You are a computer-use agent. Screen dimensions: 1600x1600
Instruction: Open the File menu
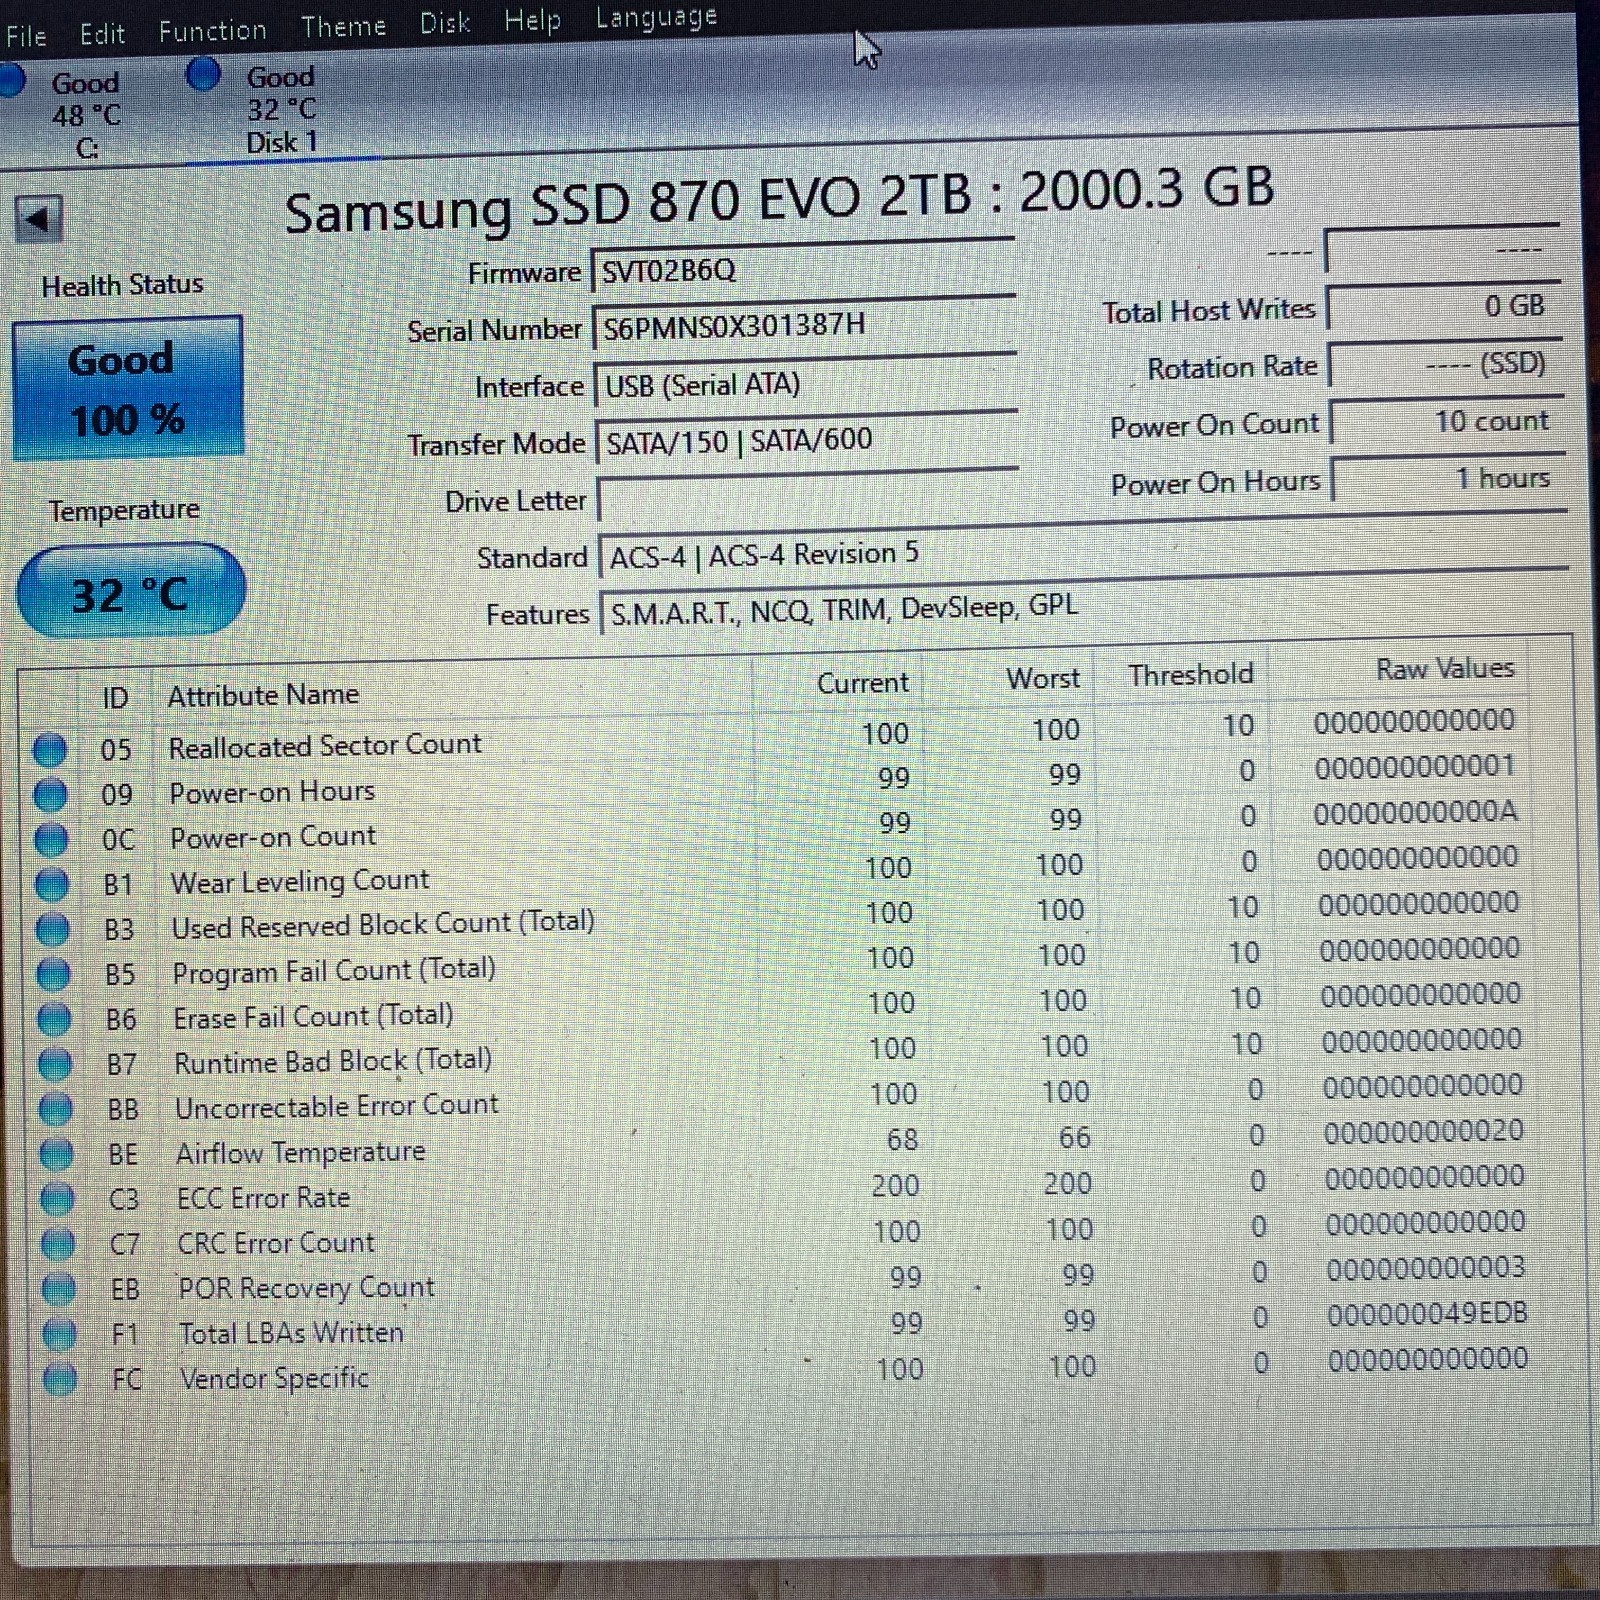(26, 35)
